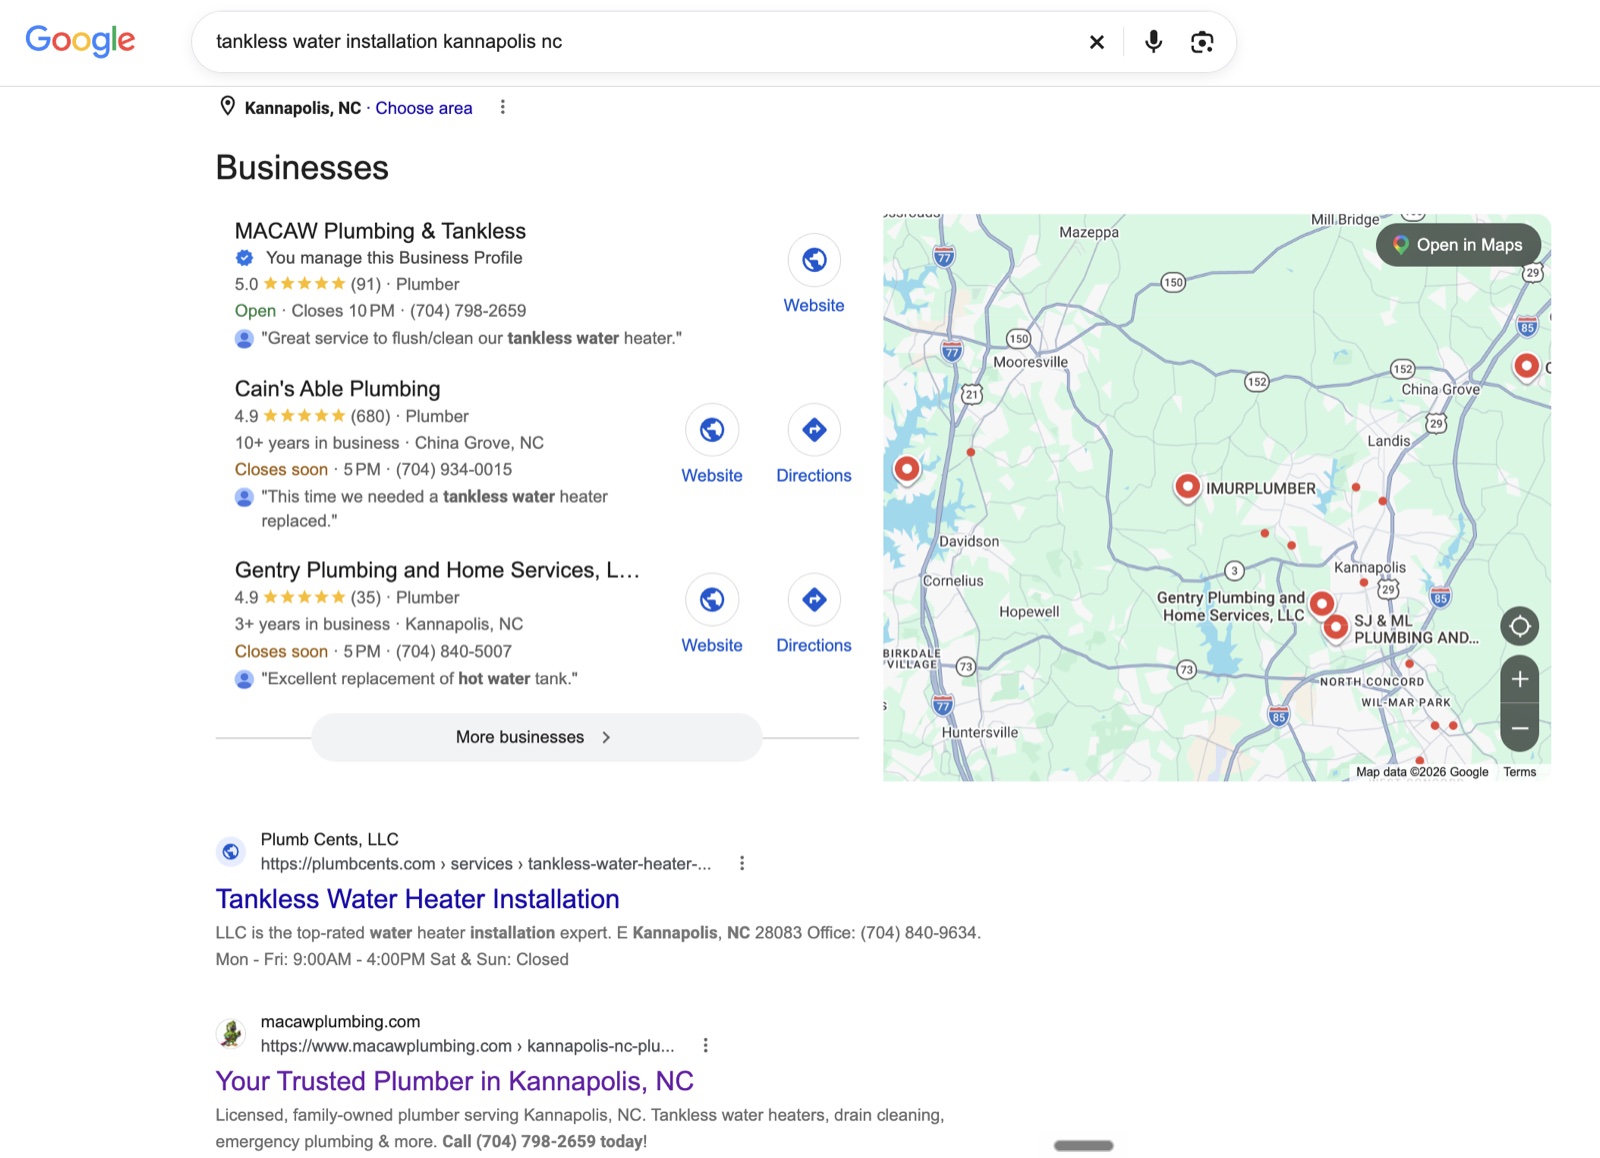The width and height of the screenshot is (1600, 1158).
Task: Click Plumb Cents favicon icon
Action: tap(231, 852)
